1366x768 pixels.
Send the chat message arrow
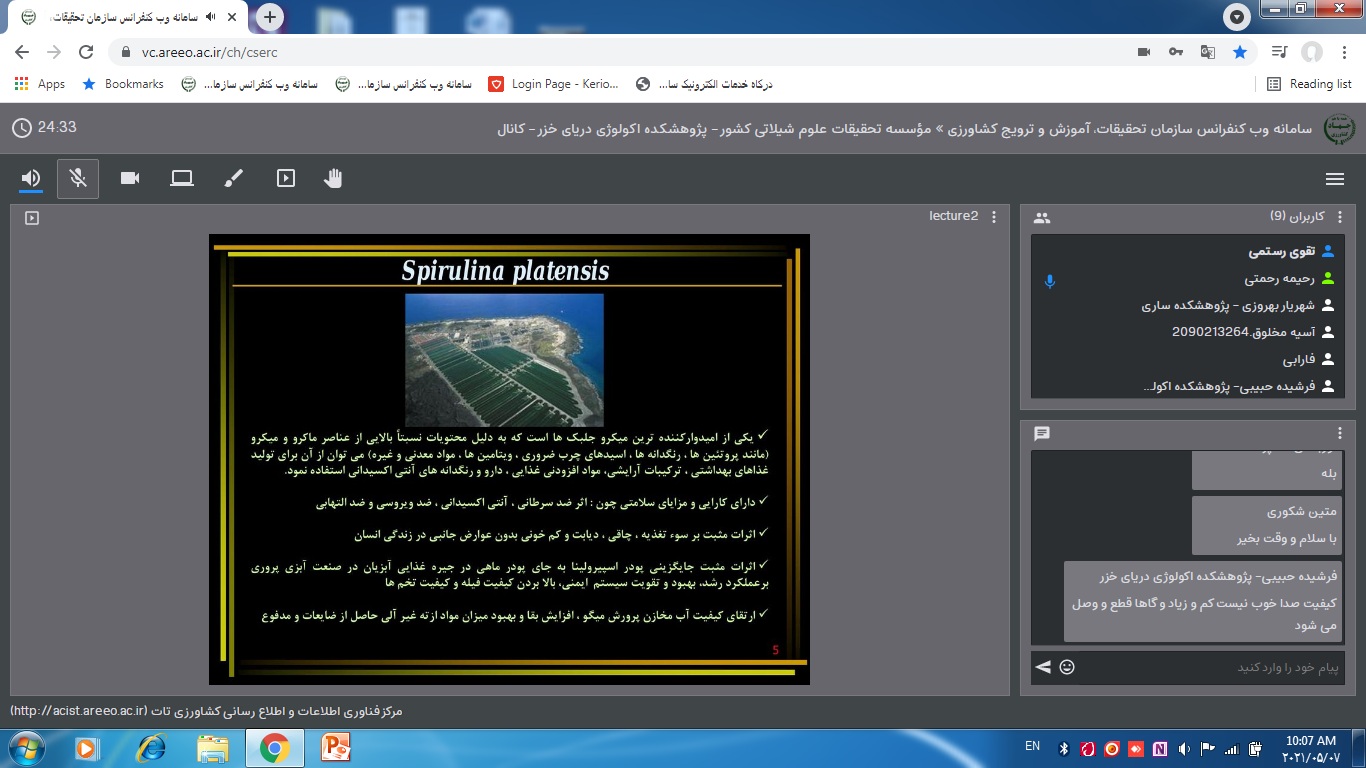(1043, 667)
